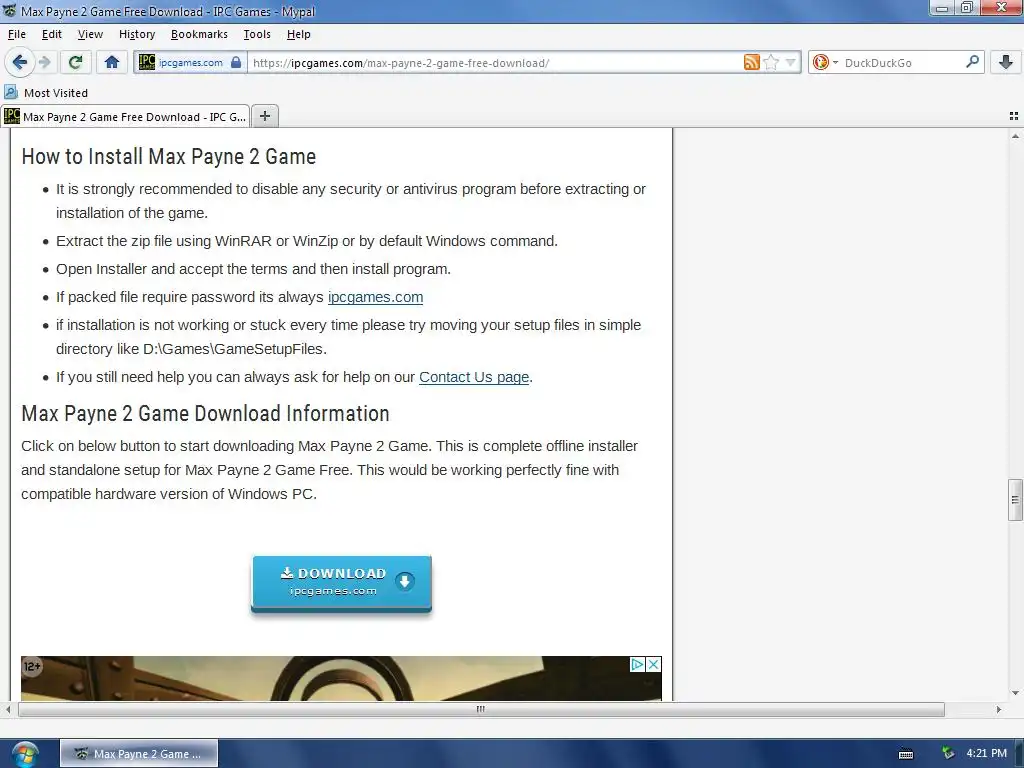This screenshot has height=768, width=1024.
Task: Open the Windows Start button
Action: point(25,754)
